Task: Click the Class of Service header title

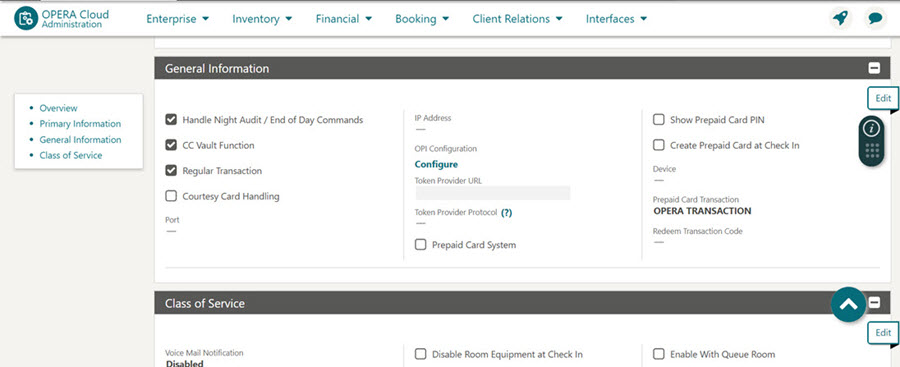Action: pos(205,303)
